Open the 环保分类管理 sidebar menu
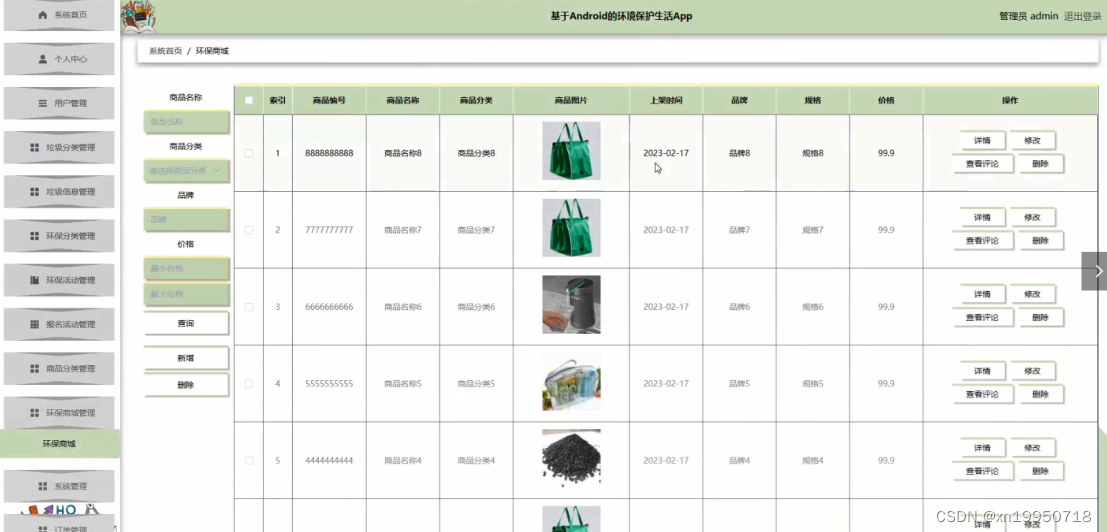The width and height of the screenshot is (1107, 532). pyautogui.click(x=59, y=236)
